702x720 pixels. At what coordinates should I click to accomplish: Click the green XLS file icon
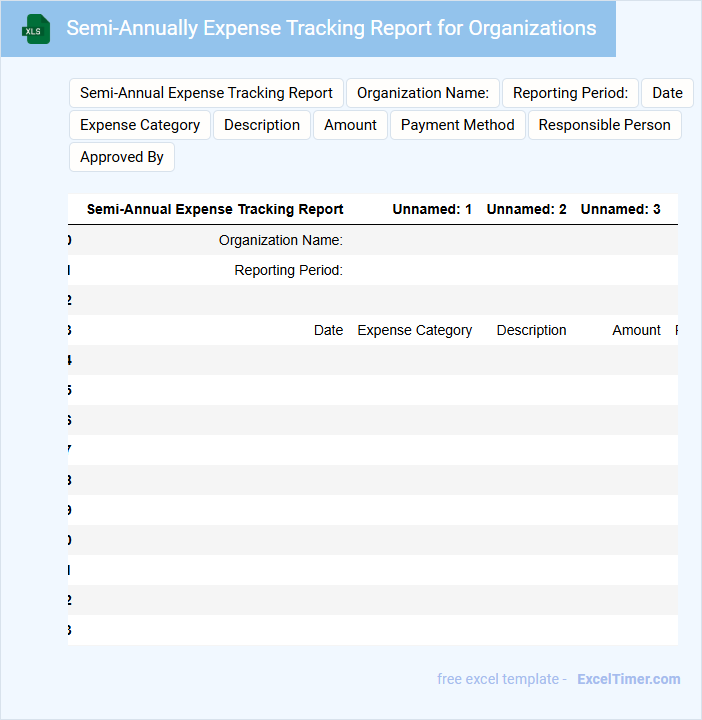[x=37, y=29]
